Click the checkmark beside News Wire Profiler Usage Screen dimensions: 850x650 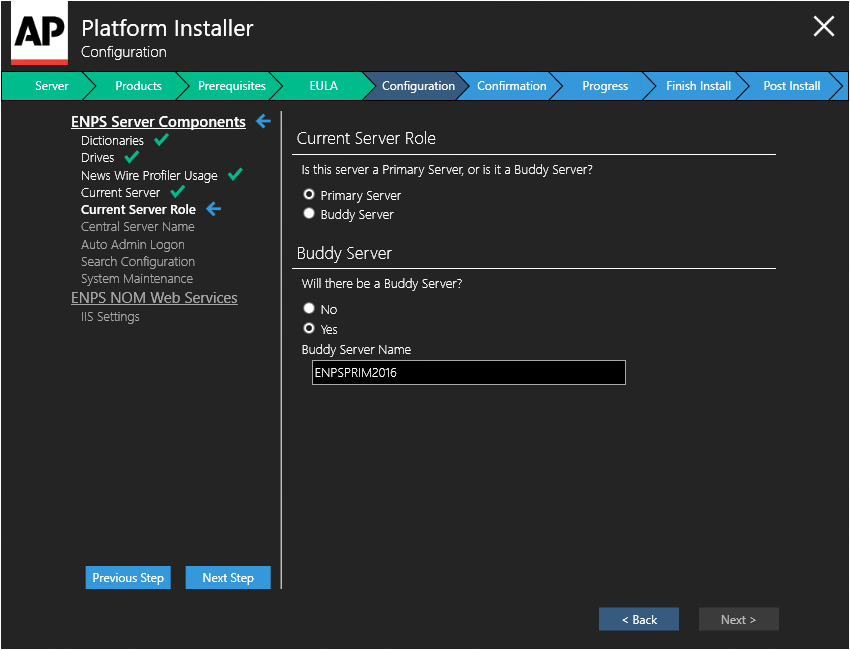pos(235,175)
